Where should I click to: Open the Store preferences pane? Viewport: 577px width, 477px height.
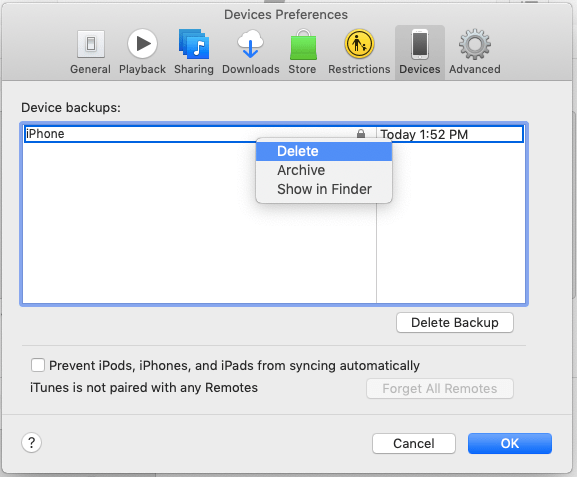(x=302, y=53)
